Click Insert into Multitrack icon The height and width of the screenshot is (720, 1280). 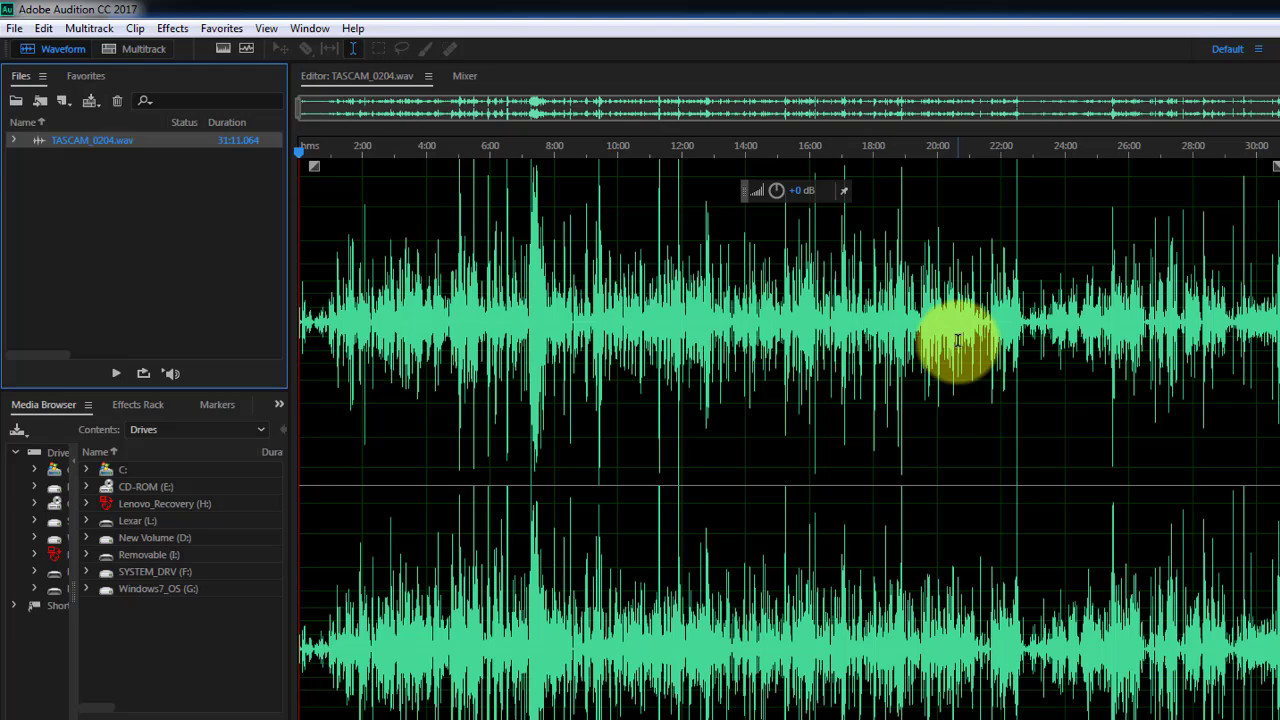pos(91,101)
